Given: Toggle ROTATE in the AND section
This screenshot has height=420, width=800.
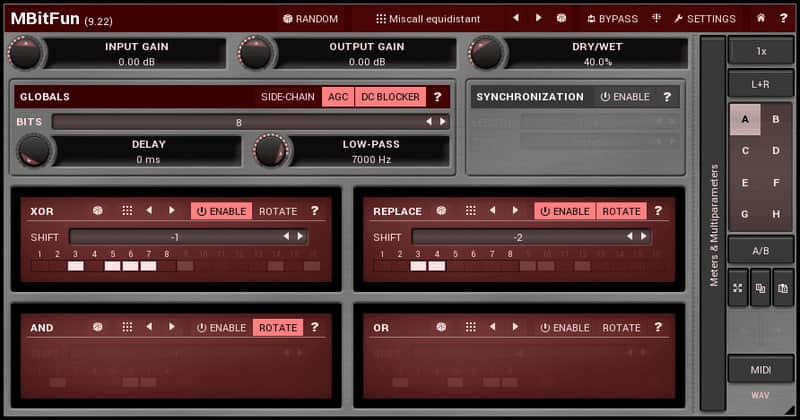Looking at the screenshot, I should coord(278,328).
